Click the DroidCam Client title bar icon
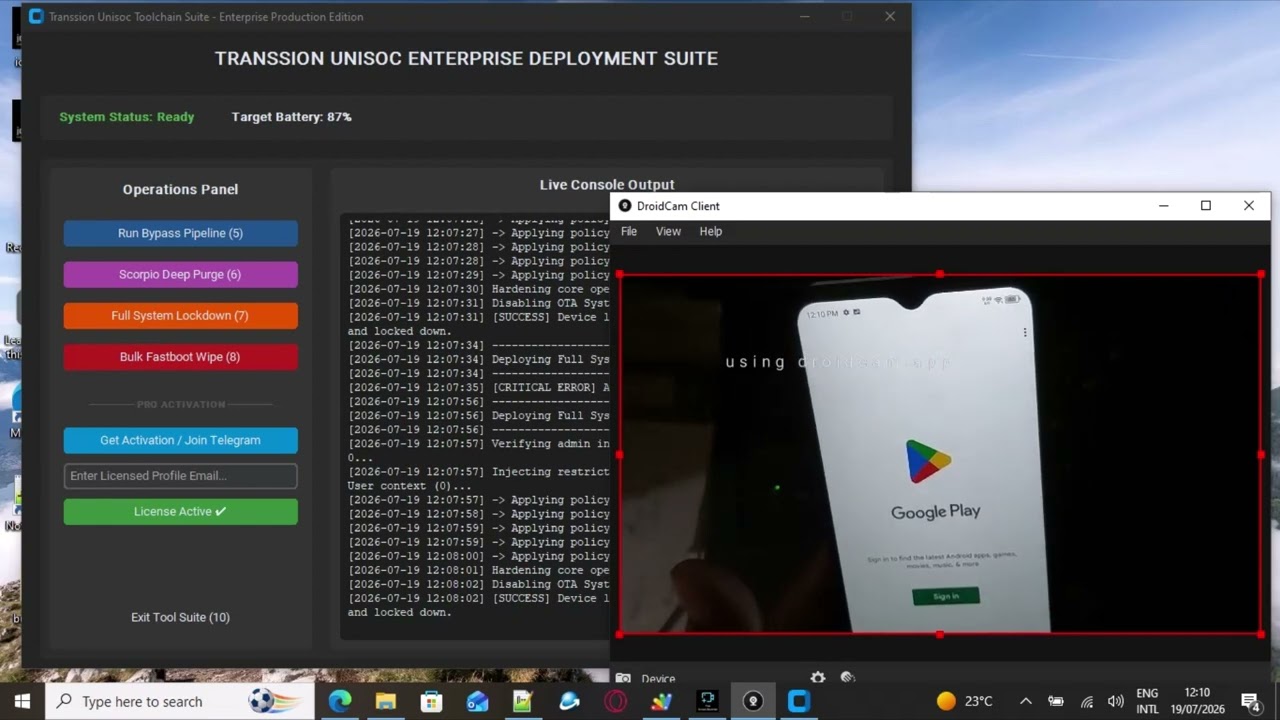The width and height of the screenshot is (1280, 720). tap(625, 206)
